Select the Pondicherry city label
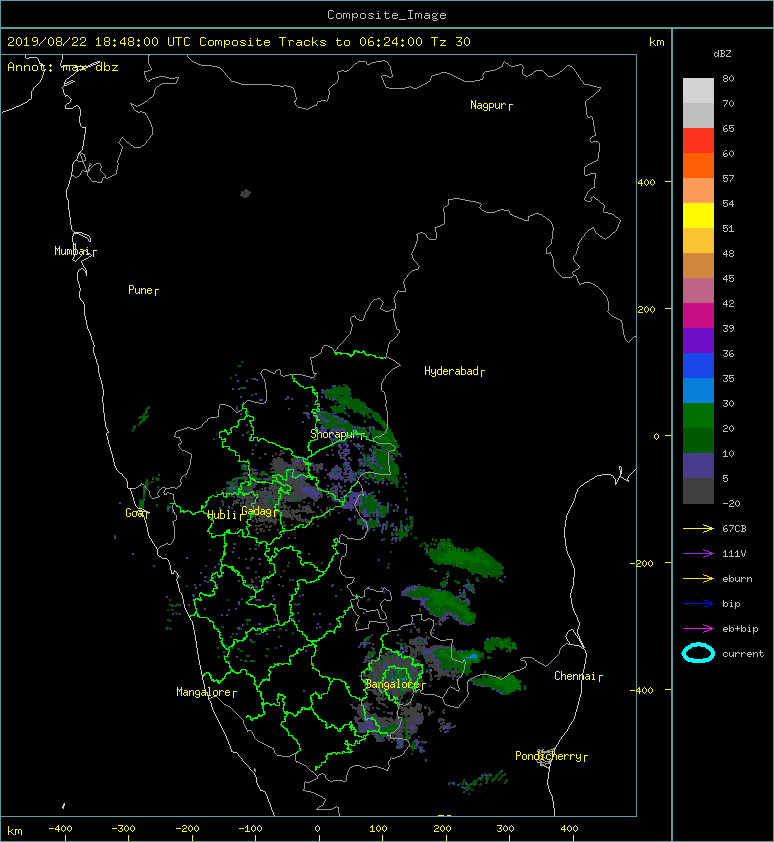This screenshot has width=774, height=842. [551, 756]
